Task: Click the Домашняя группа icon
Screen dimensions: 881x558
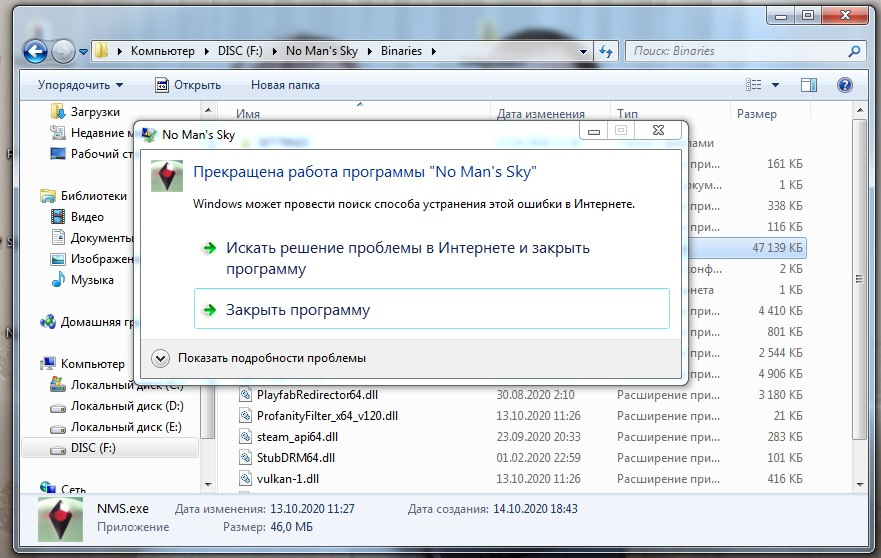Action: click(48, 322)
